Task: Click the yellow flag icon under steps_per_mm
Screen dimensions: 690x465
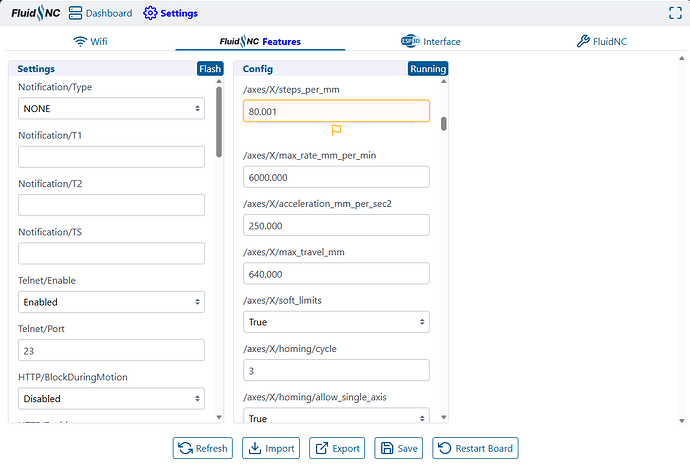Action: pyautogui.click(x=336, y=130)
